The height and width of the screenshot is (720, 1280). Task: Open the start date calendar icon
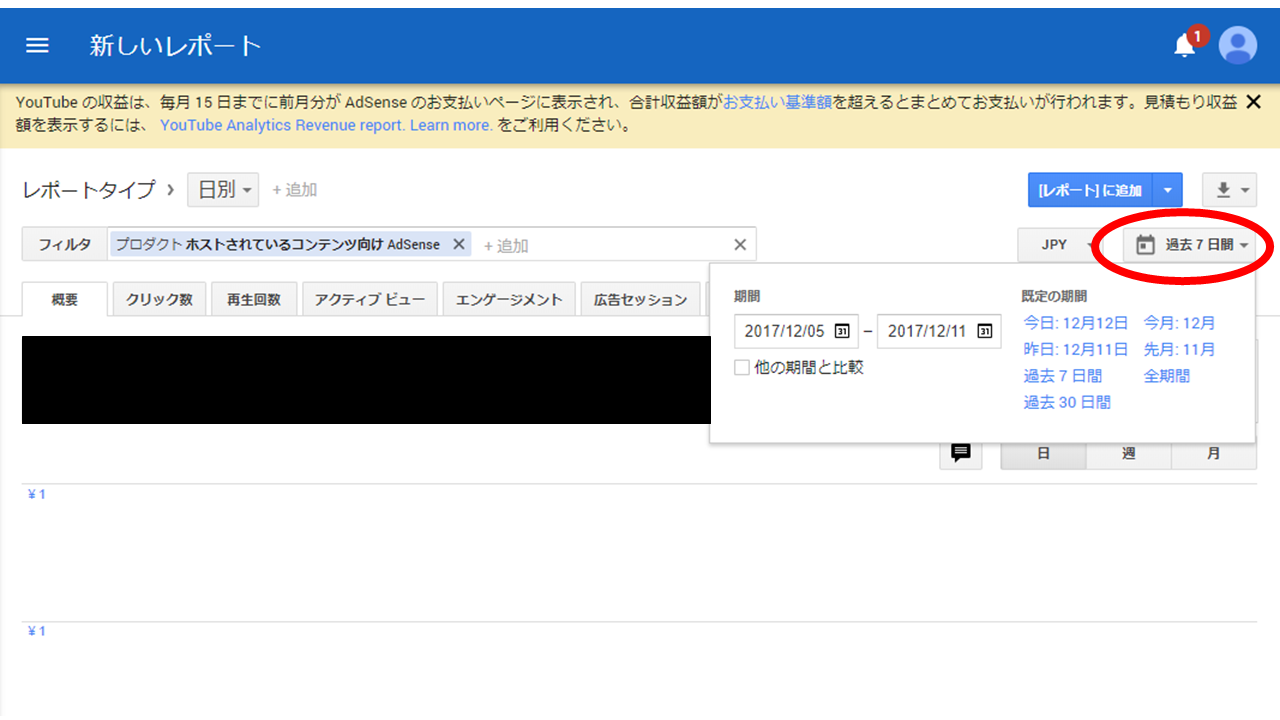842,331
